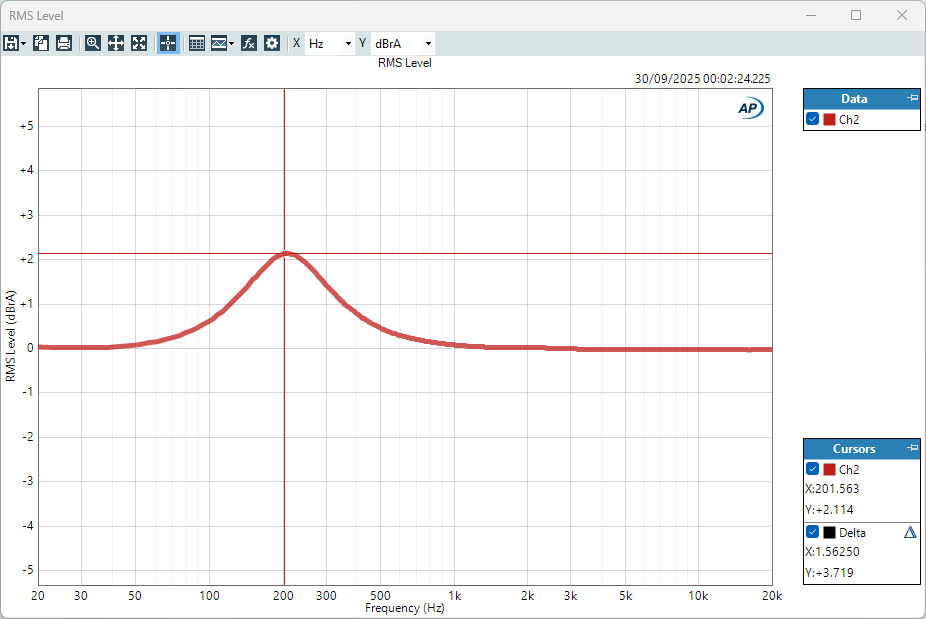This screenshot has height=619, width=926.
Task: Open the data table view icon
Action: 197,43
